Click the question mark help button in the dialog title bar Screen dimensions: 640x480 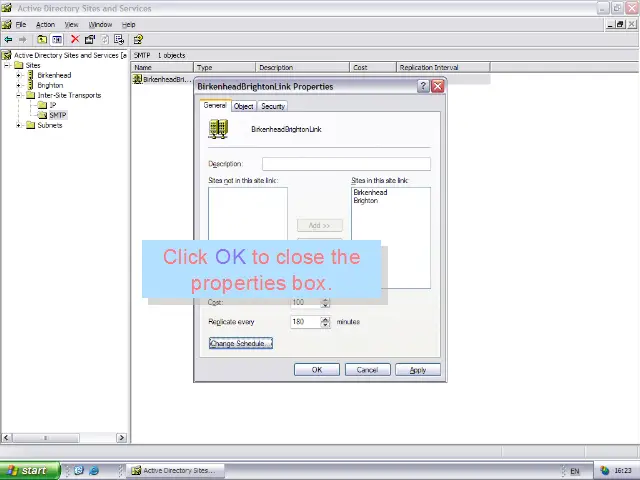[423, 86]
